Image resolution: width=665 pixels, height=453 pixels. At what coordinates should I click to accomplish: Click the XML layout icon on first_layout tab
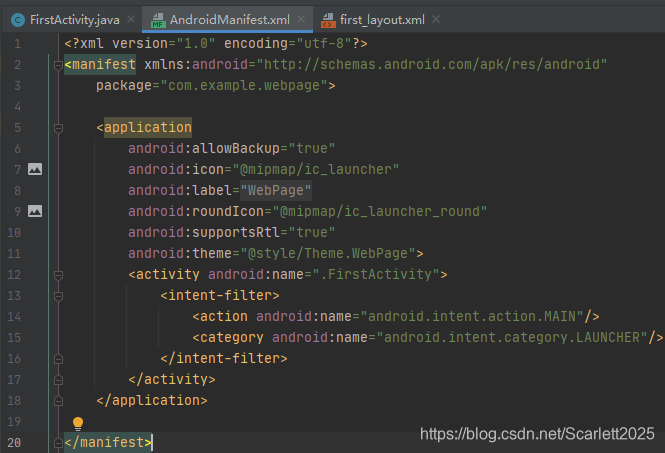(x=328, y=20)
